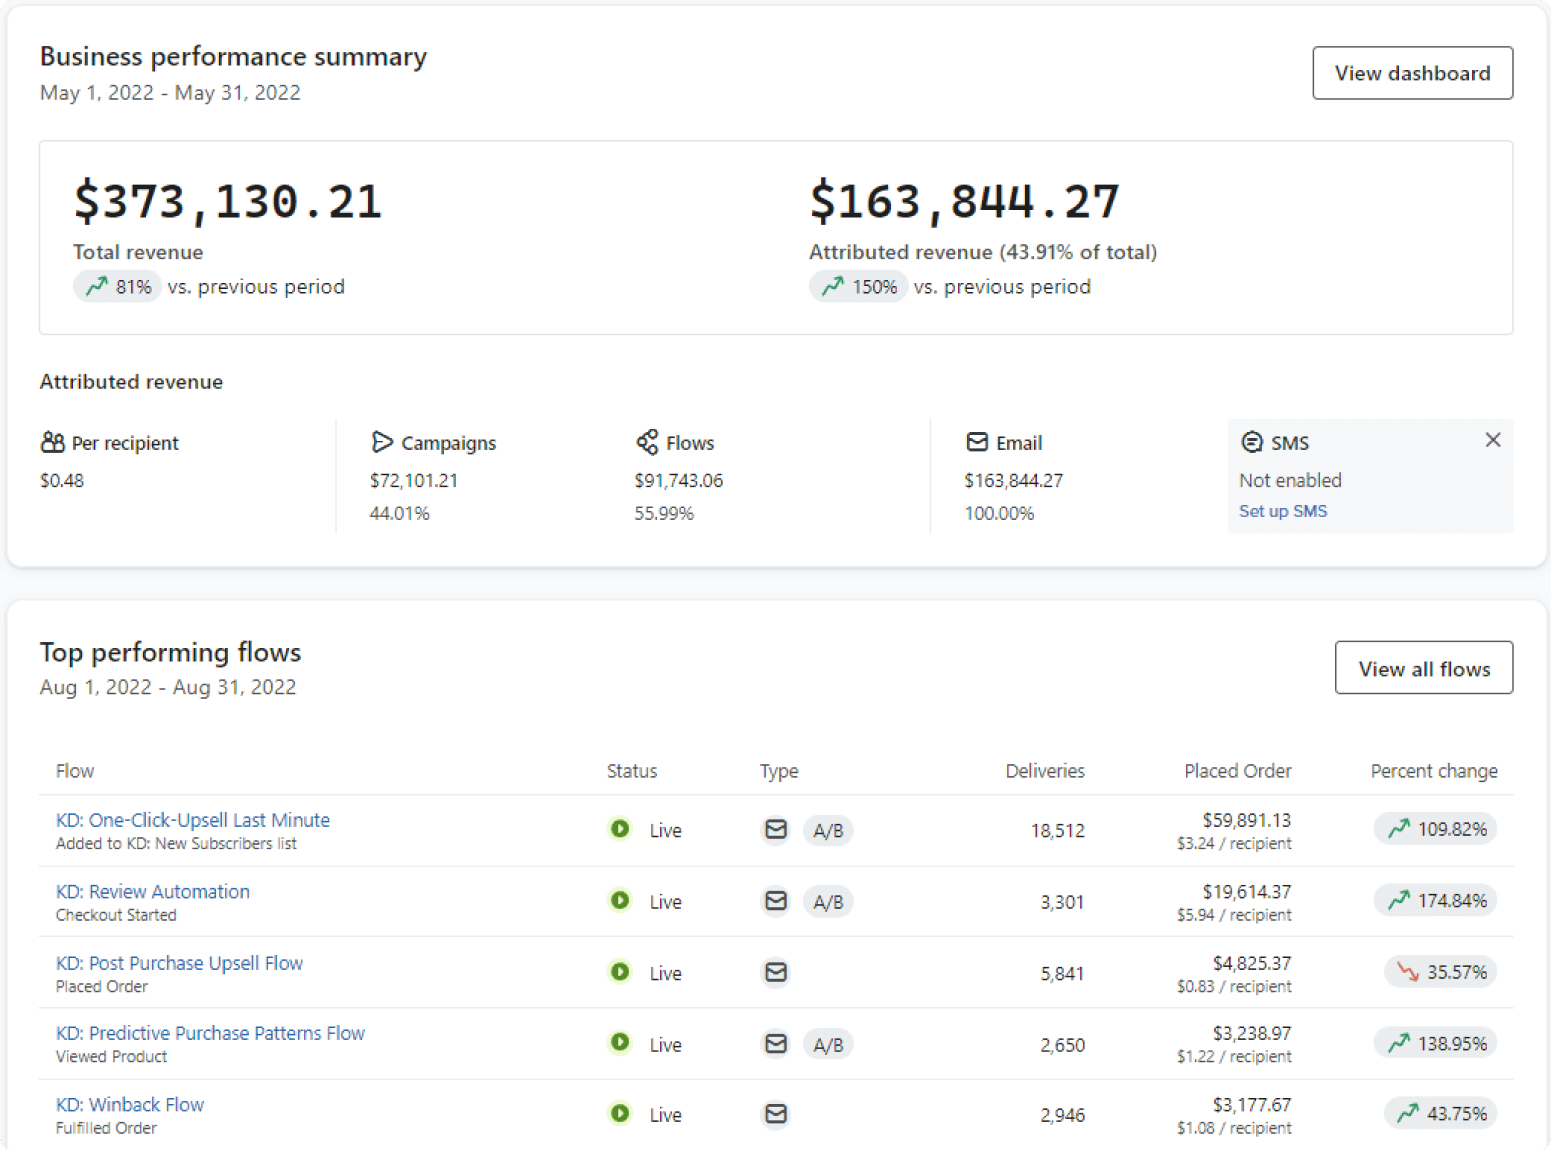Click green Live status icon for One-Click-Upsell
Screen dimensions: 1551x1151
pyautogui.click(x=620, y=829)
